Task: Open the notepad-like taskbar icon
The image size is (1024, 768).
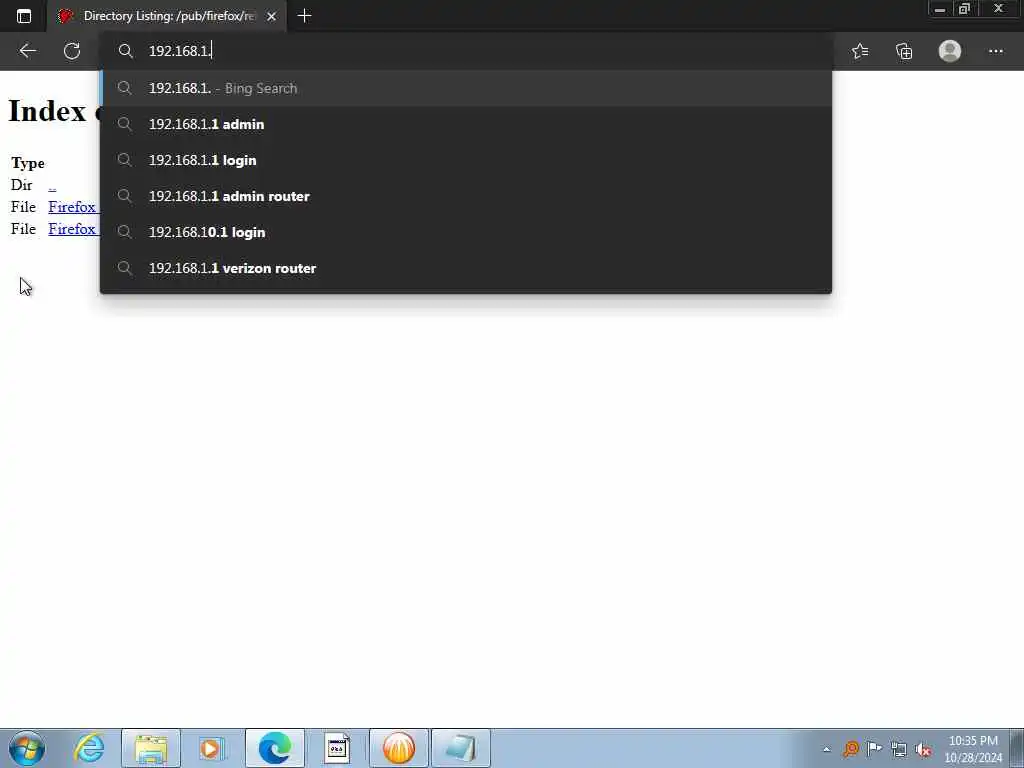Action: point(460,748)
